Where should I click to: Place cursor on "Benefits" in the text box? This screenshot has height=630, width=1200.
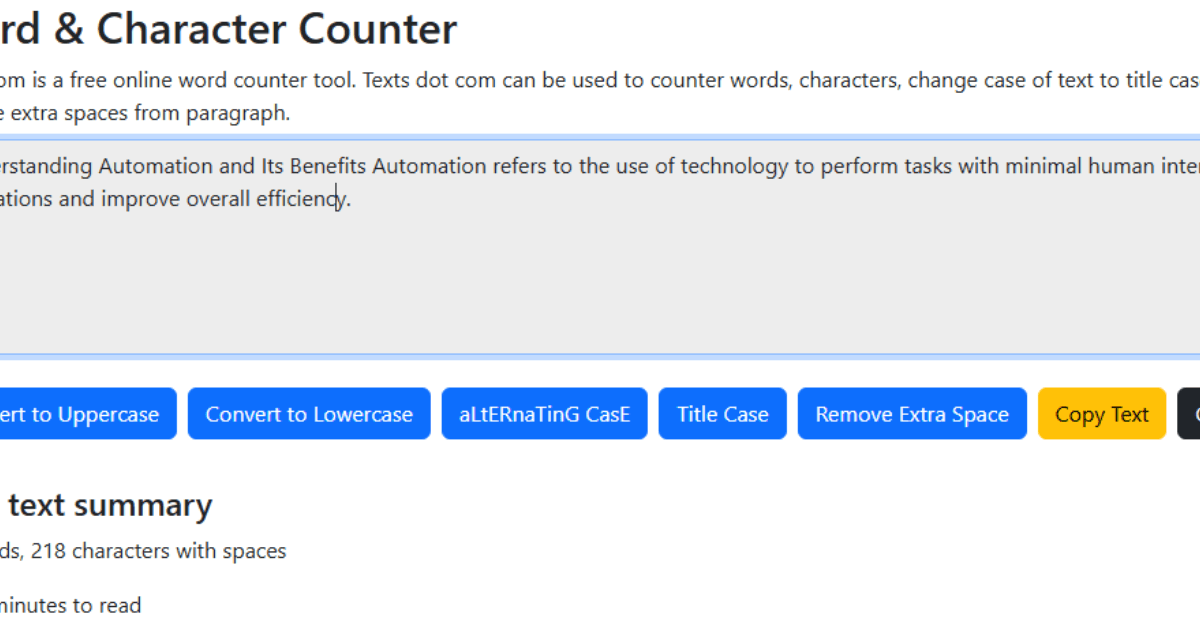pos(328,166)
